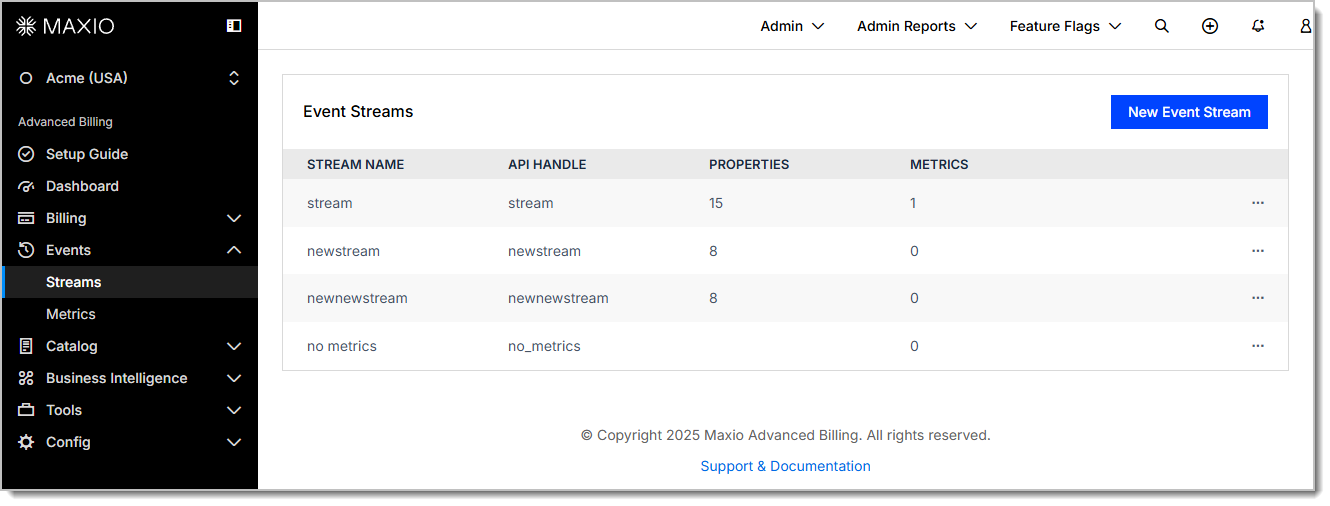Image resolution: width=1330 pixels, height=506 pixels.
Task: Select the newstream row name
Action: coord(343,251)
